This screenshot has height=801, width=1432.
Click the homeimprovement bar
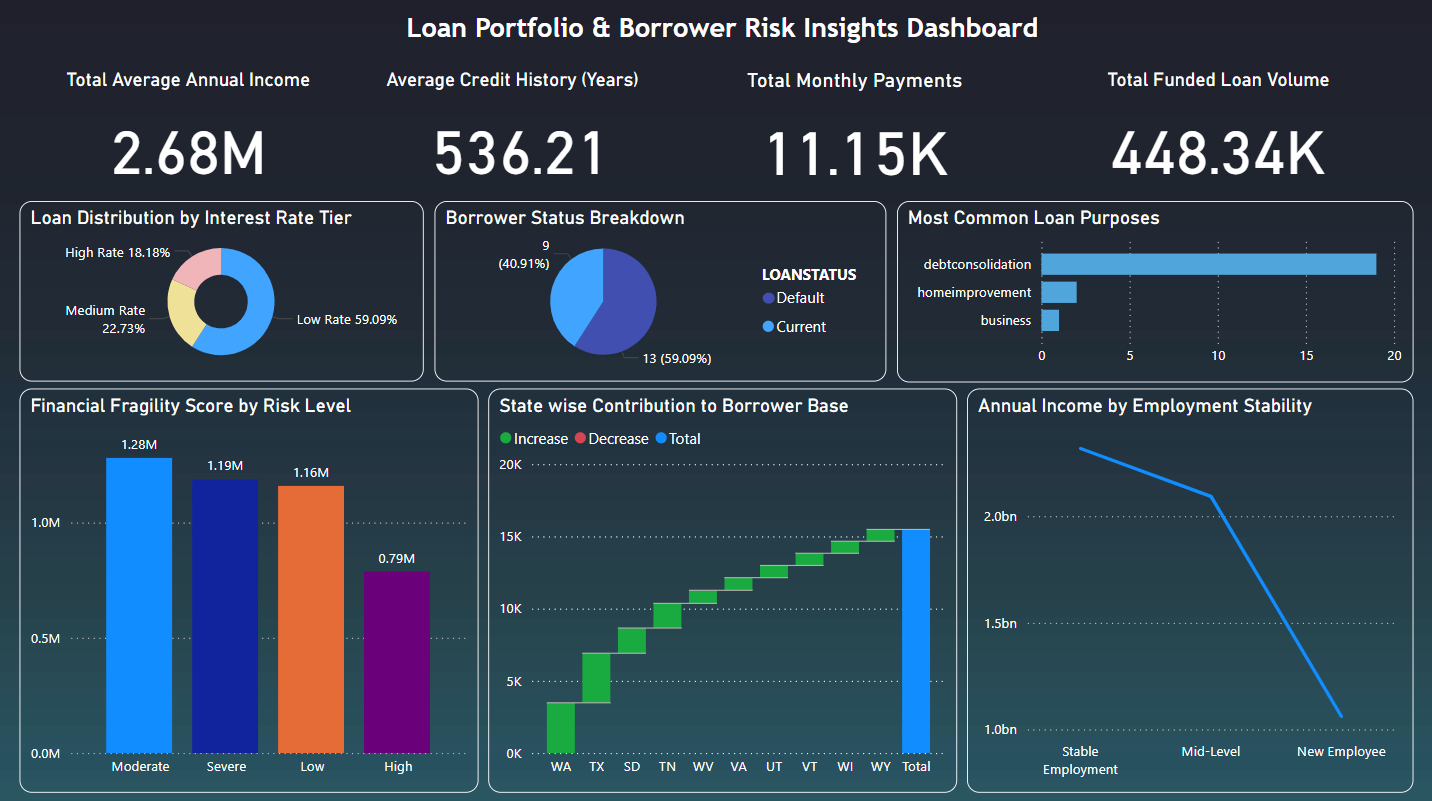click(1059, 292)
